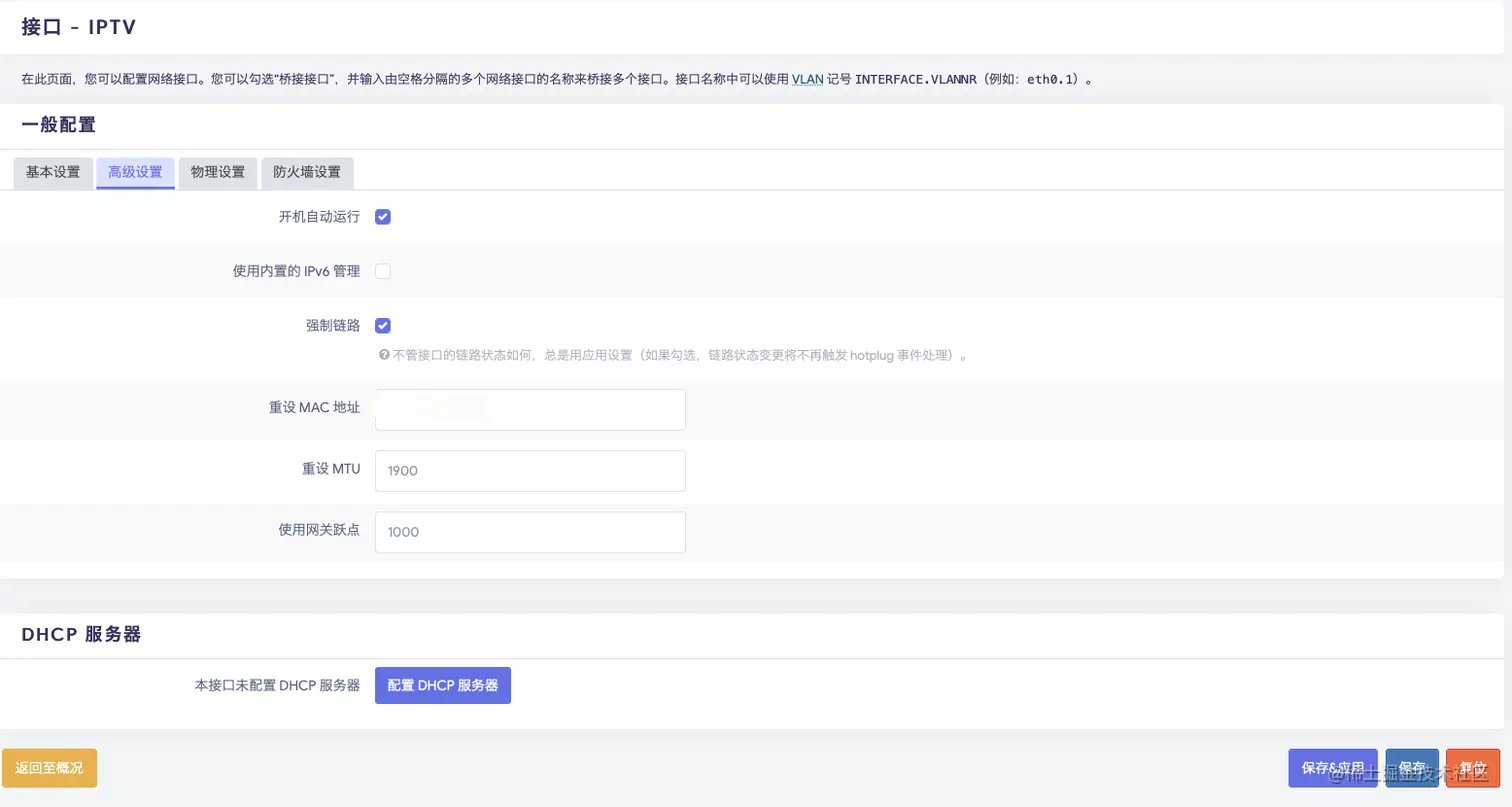Screen dimensions: 1512x807
Task: Click the 接口 - IPTV page title
Action: [x=79, y=27]
